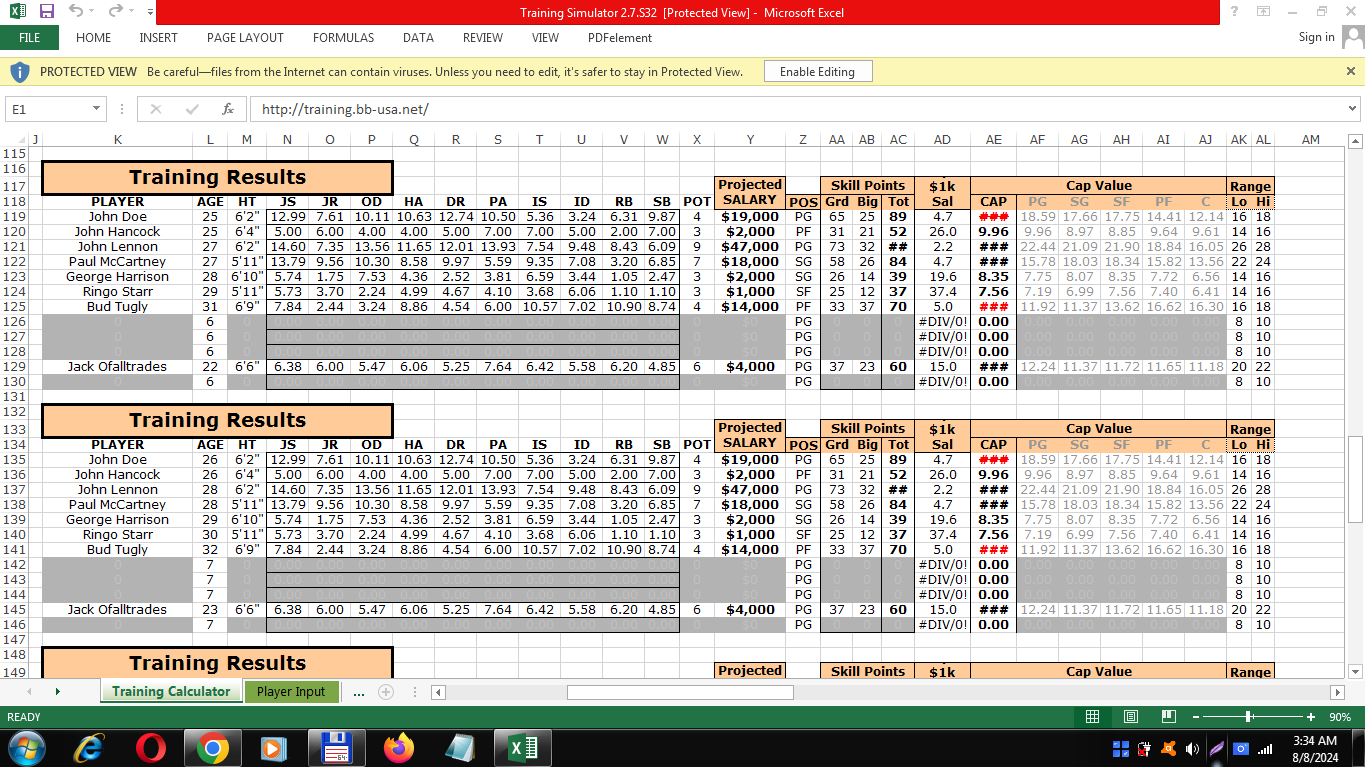The image size is (1365, 767).
Task: Expand the formula bar chevron
Action: click(x=1353, y=109)
